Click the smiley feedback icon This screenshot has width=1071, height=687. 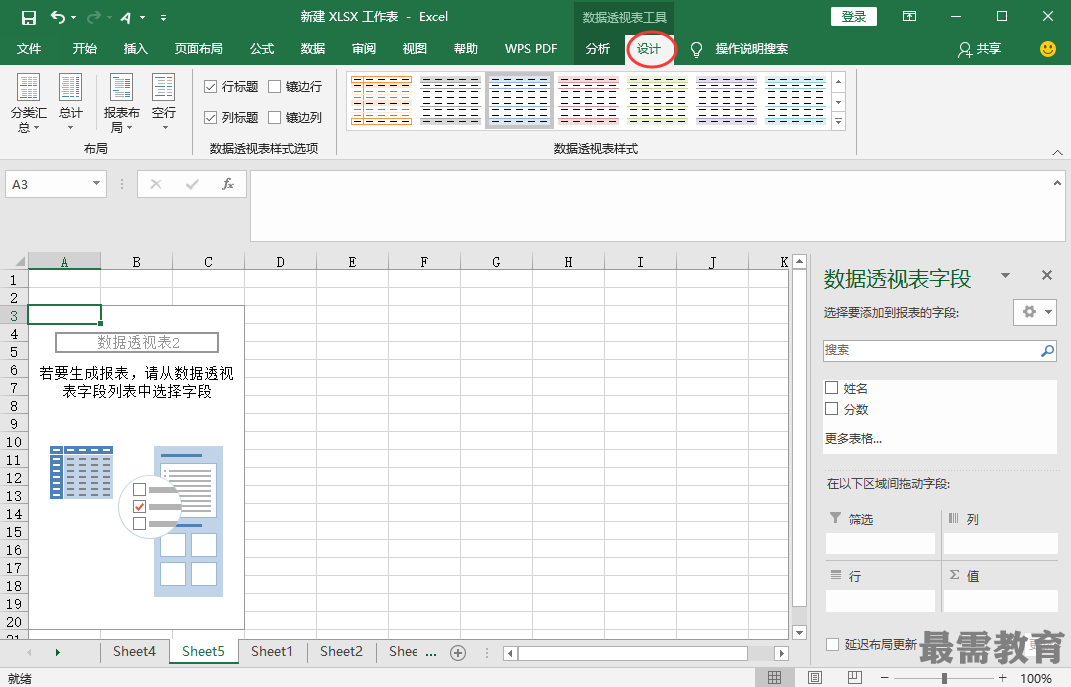(x=1047, y=49)
